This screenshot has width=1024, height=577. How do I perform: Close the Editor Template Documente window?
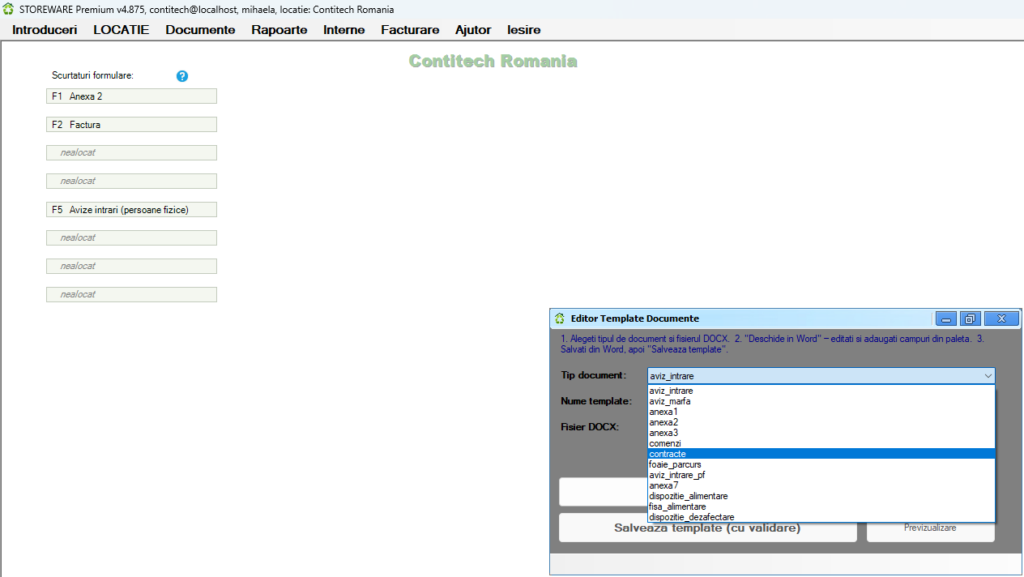pos(1001,319)
